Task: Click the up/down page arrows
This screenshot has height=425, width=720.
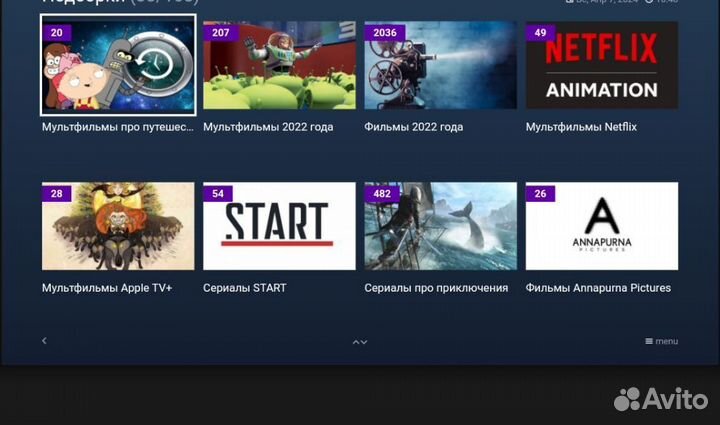Action: [360, 342]
